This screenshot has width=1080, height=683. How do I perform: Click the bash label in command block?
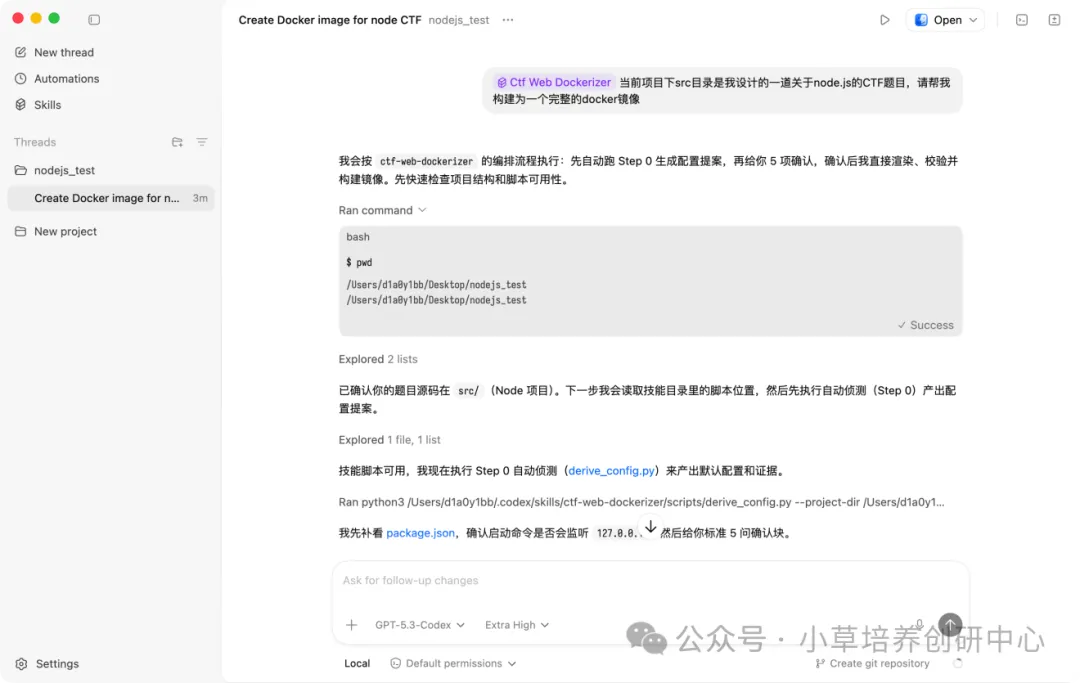357,237
